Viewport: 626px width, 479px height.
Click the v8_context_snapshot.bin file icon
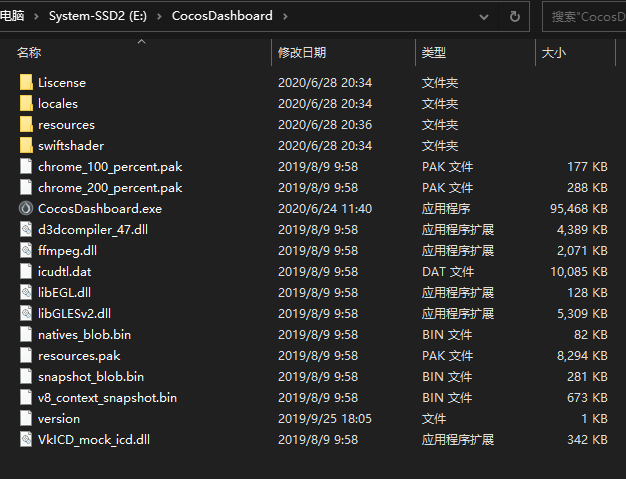[x=26, y=398]
